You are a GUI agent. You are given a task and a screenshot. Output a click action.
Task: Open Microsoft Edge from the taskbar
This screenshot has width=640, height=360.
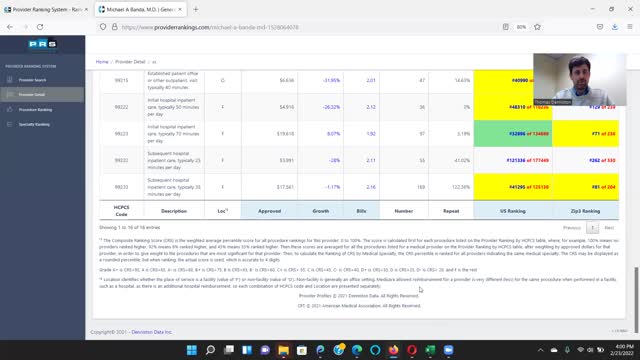click(x=357, y=350)
